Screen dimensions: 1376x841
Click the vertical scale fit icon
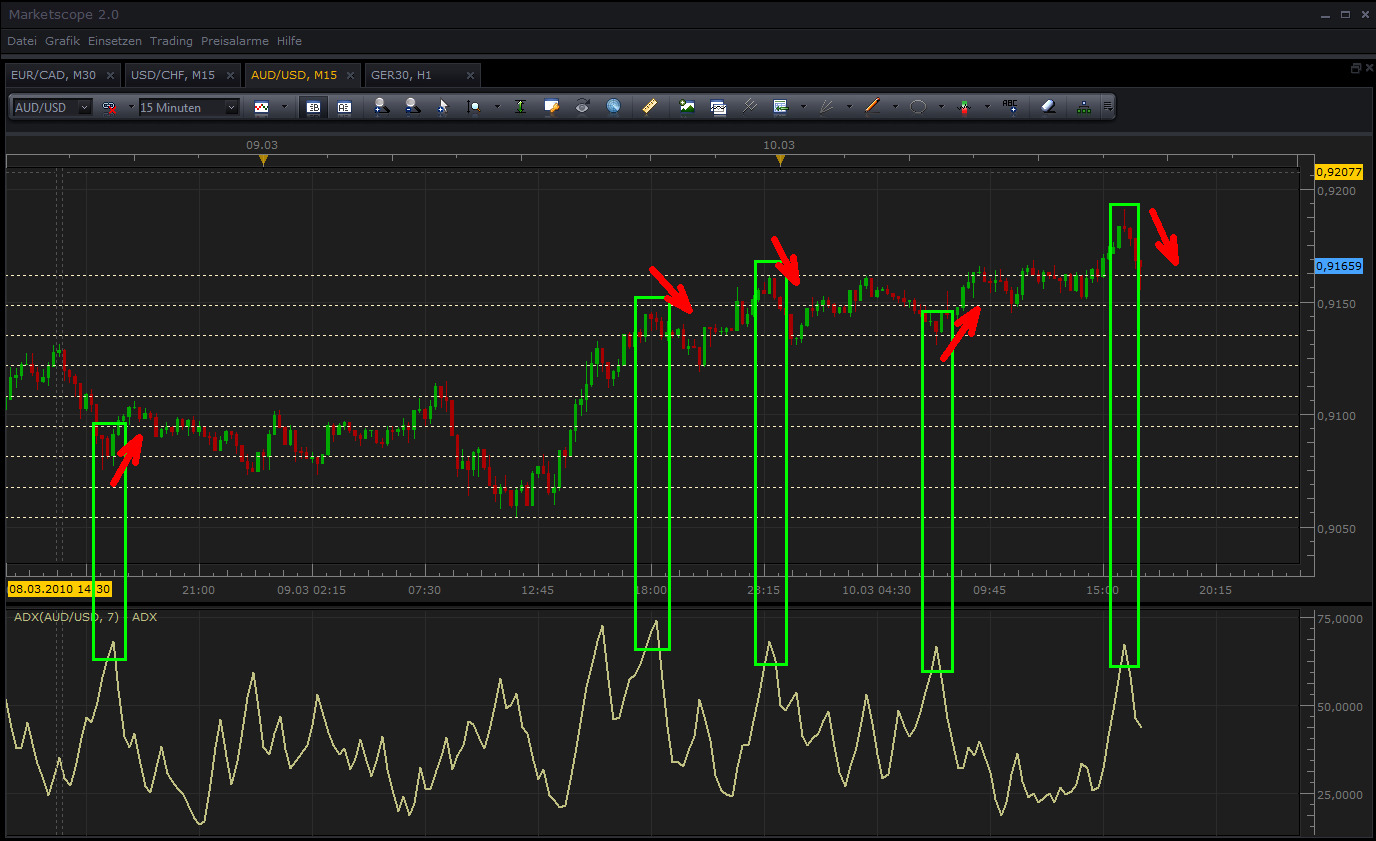[520, 107]
